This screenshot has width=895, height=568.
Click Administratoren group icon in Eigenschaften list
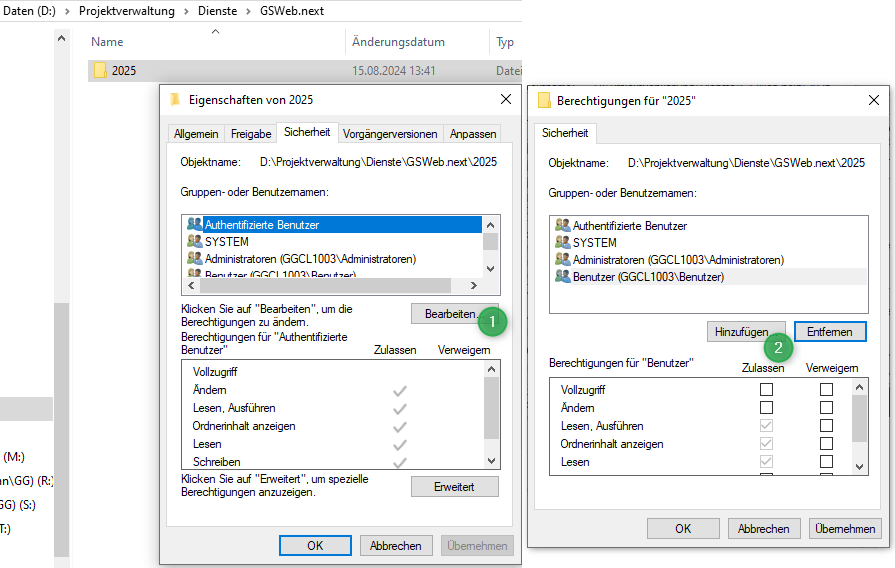195,258
